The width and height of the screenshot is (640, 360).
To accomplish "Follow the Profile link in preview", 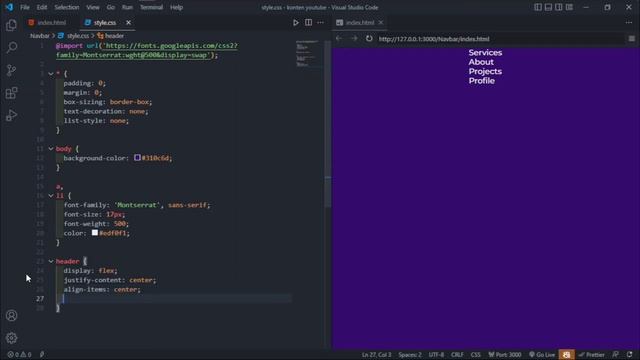I will 482,81.
